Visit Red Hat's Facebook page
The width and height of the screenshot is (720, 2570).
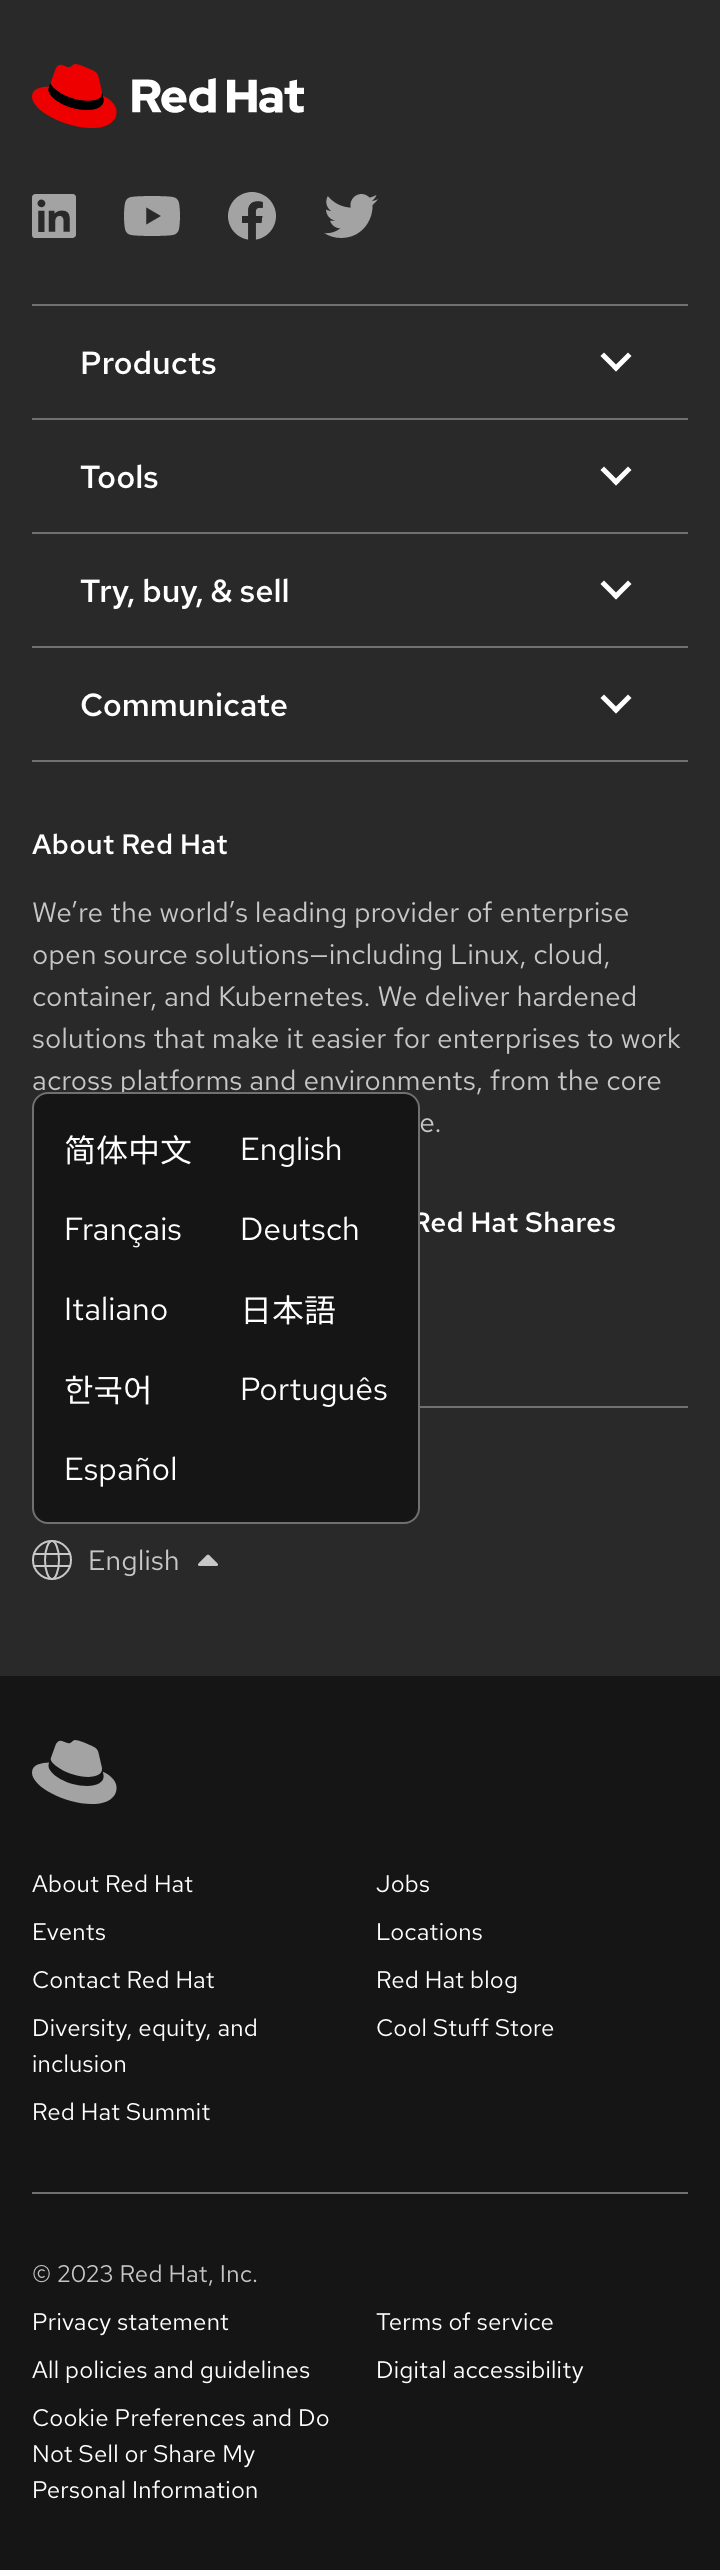tap(251, 215)
